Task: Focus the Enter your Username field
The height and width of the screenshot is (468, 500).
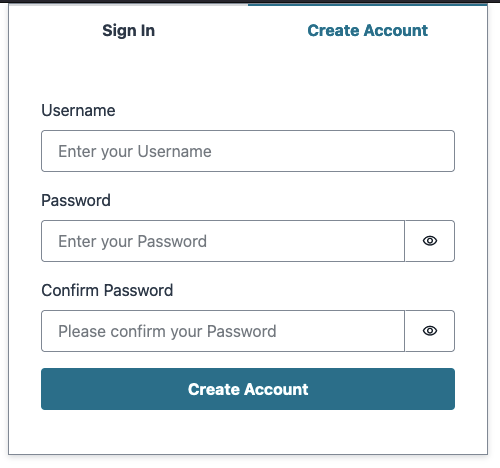Action: 248,151
